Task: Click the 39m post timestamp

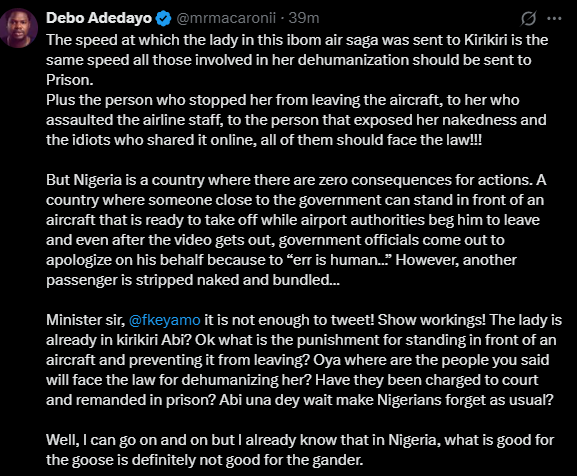Action: [x=304, y=18]
